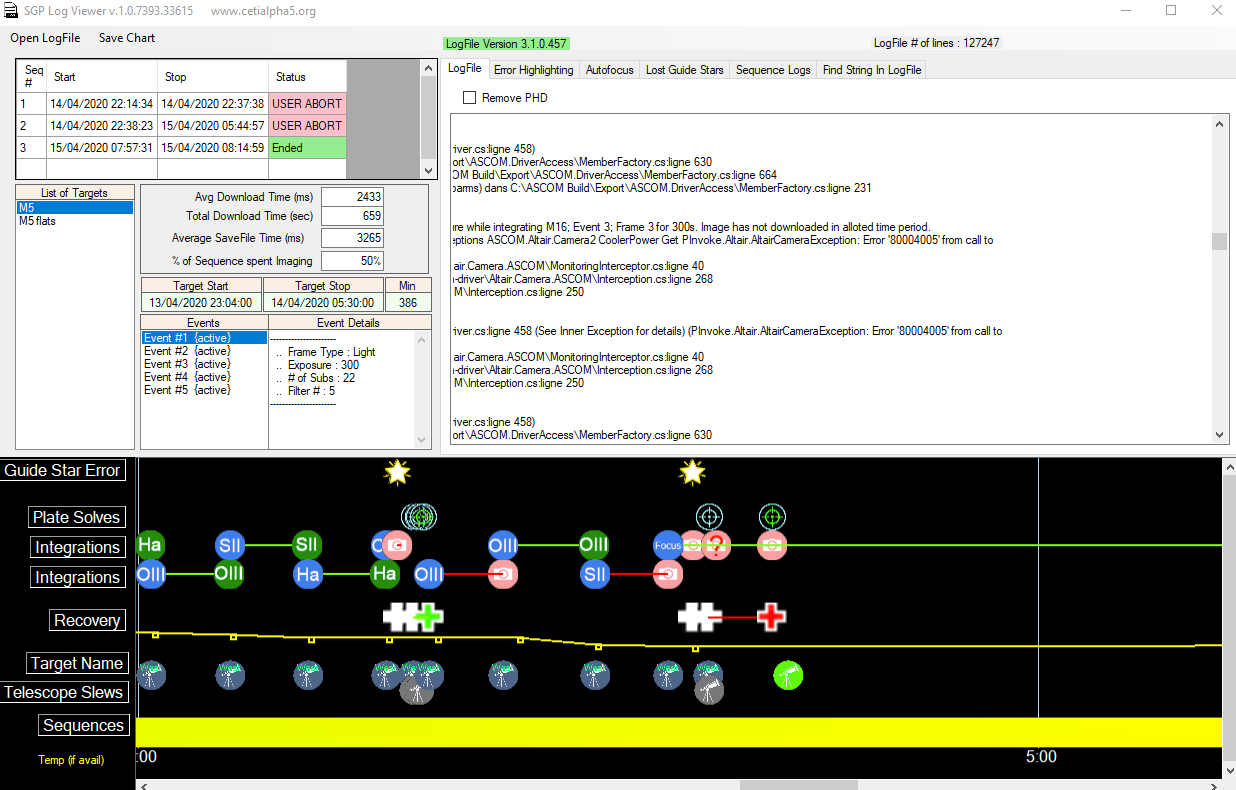
Task: Click the Guide Star Error row label
Action: click(x=63, y=470)
